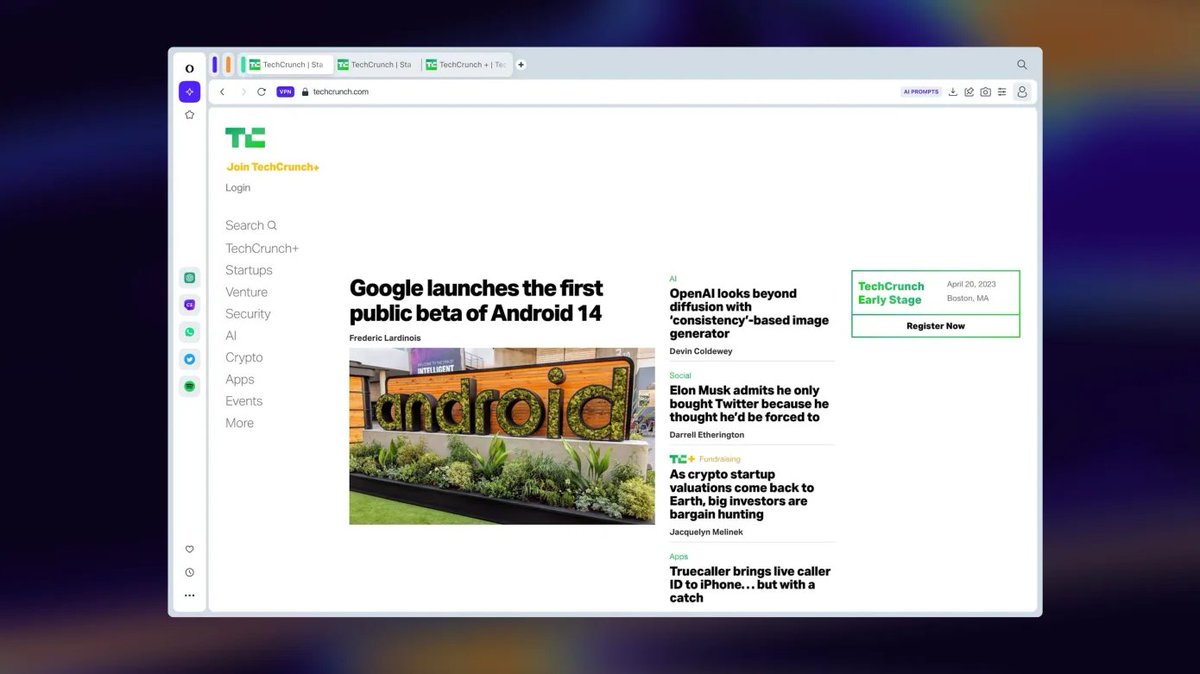Click the Register Now button
1200x674 pixels.
(936, 326)
